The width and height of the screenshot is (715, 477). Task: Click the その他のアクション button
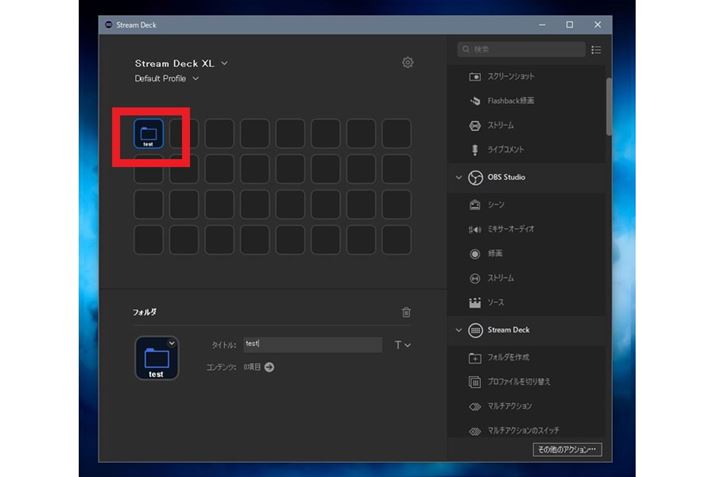[x=567, y=449]
